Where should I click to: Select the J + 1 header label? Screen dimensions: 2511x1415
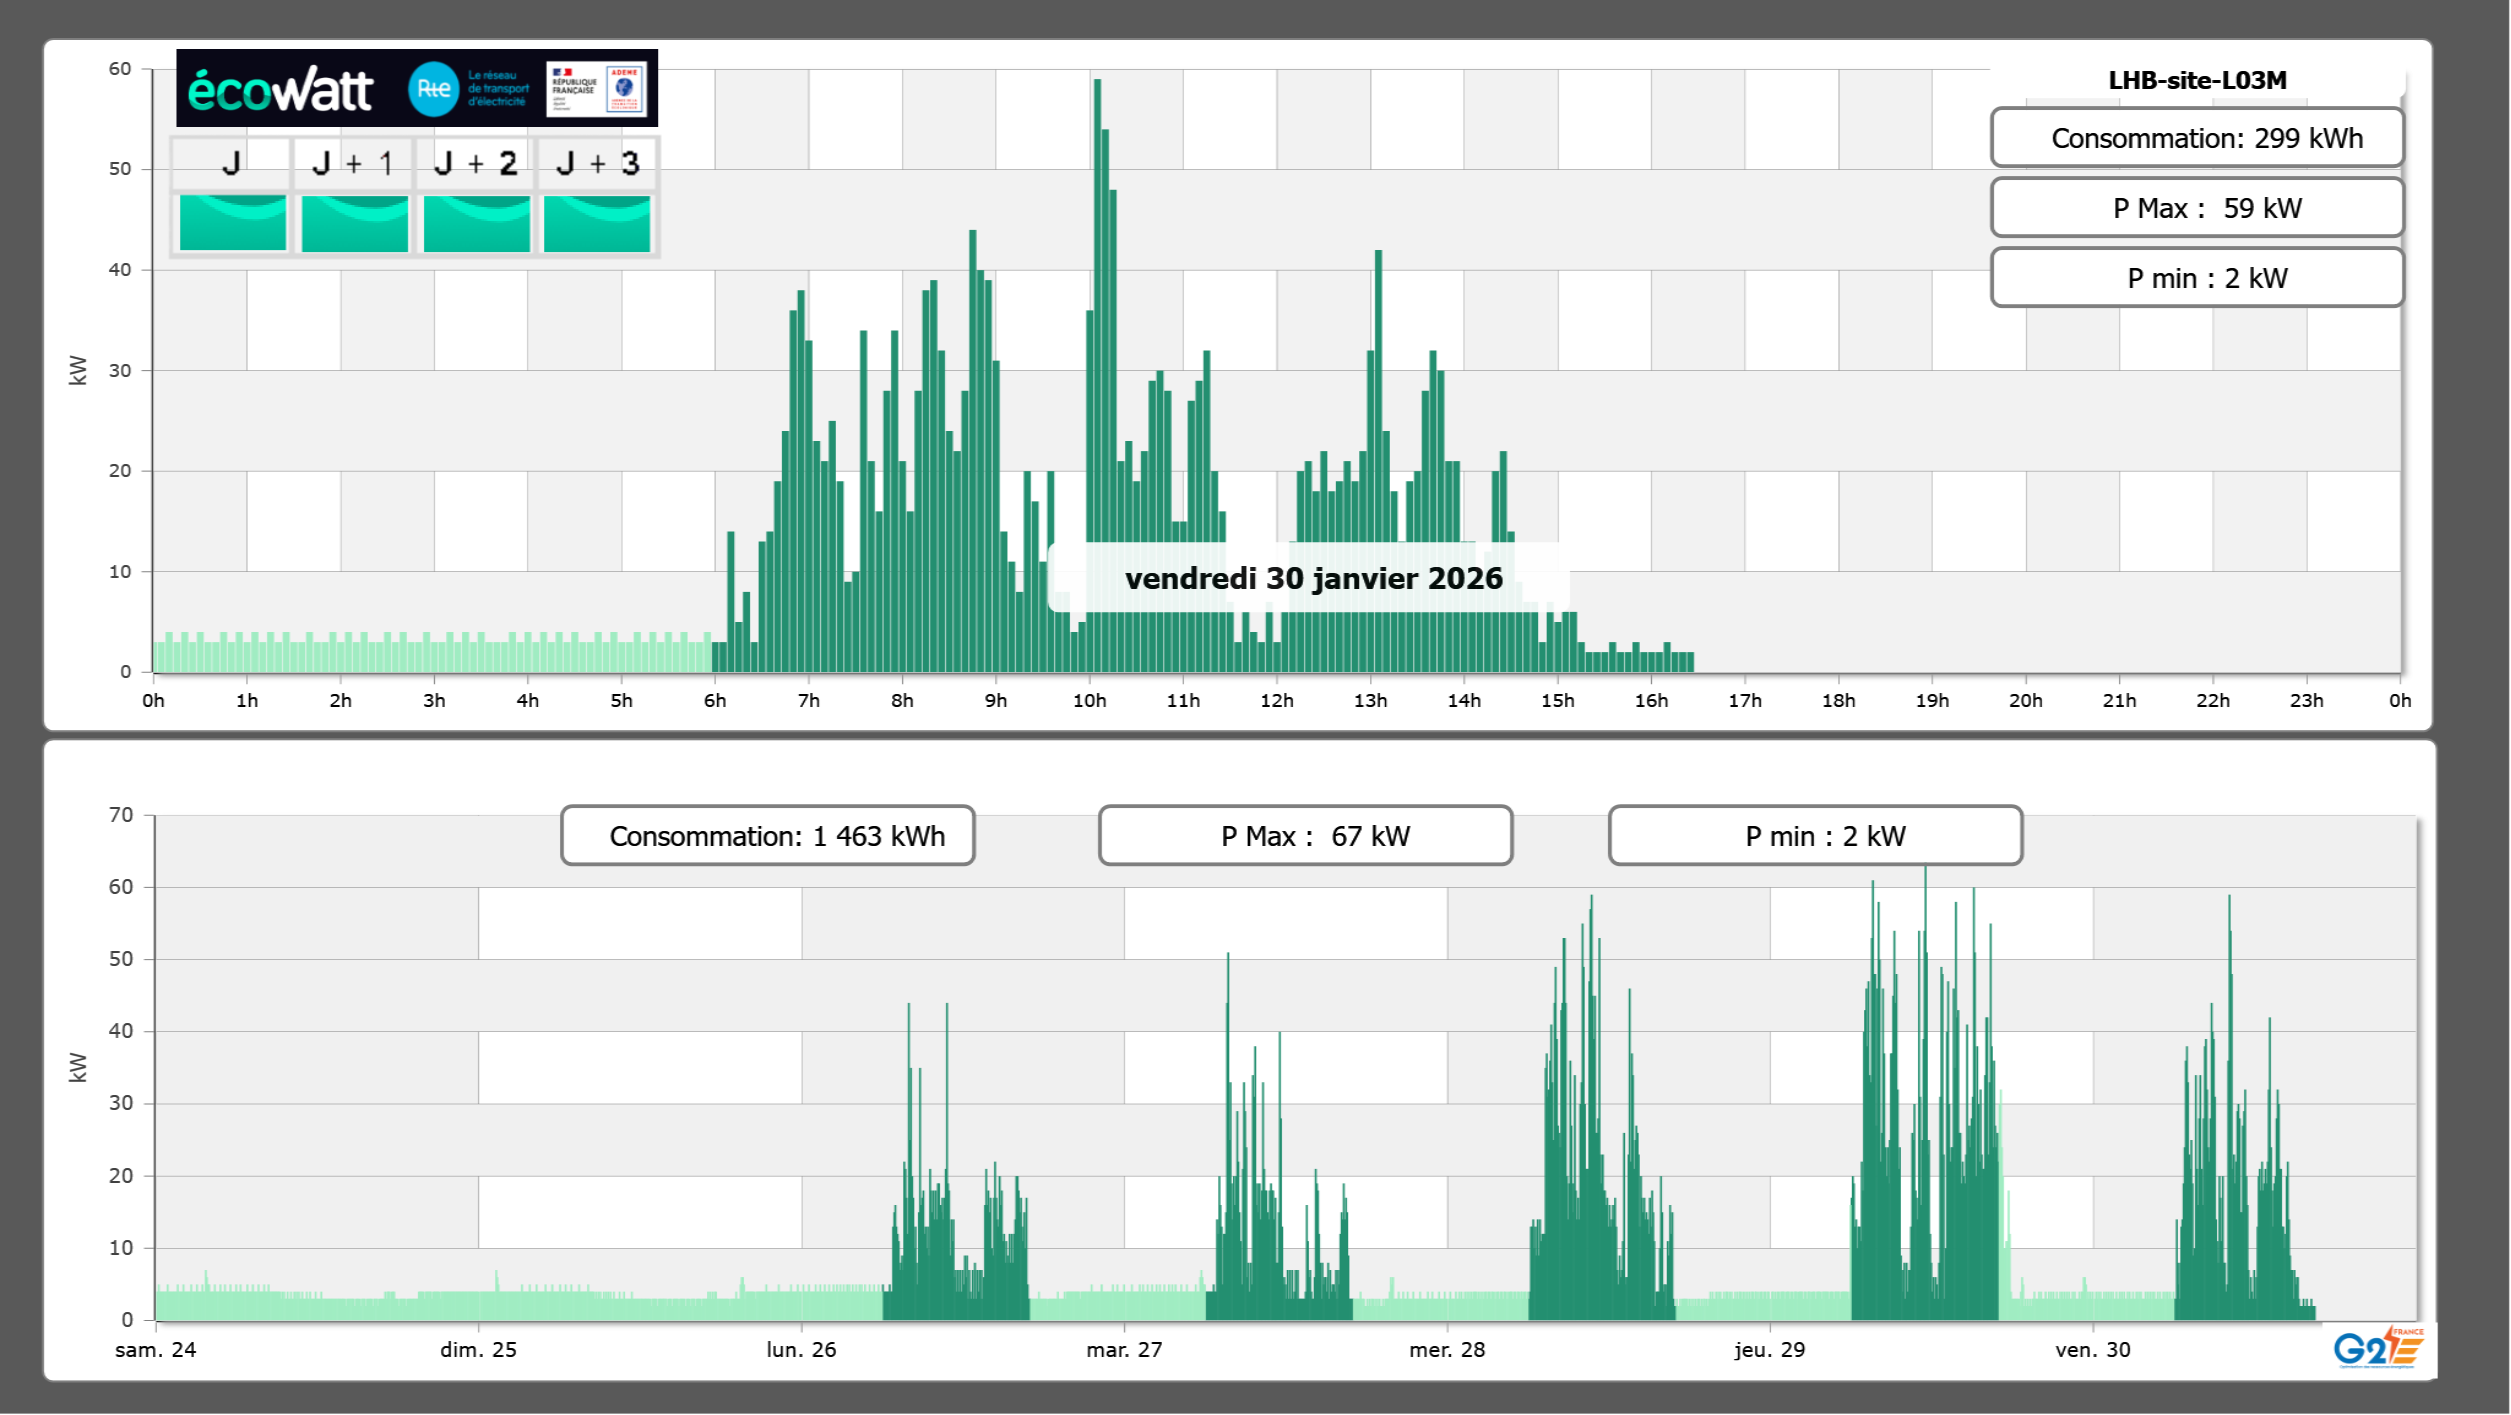(x=353, y=163)
